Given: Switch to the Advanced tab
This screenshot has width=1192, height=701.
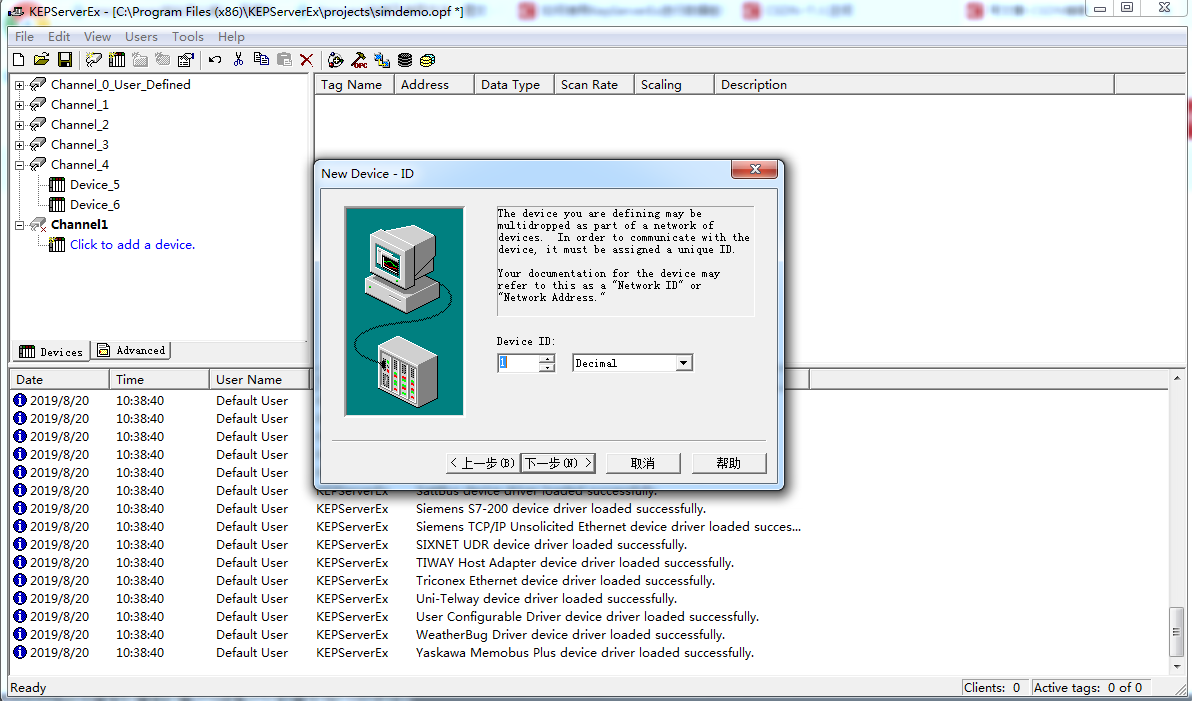Looking at the screenshot, I should pyautogui.click(x=131, y=350).
